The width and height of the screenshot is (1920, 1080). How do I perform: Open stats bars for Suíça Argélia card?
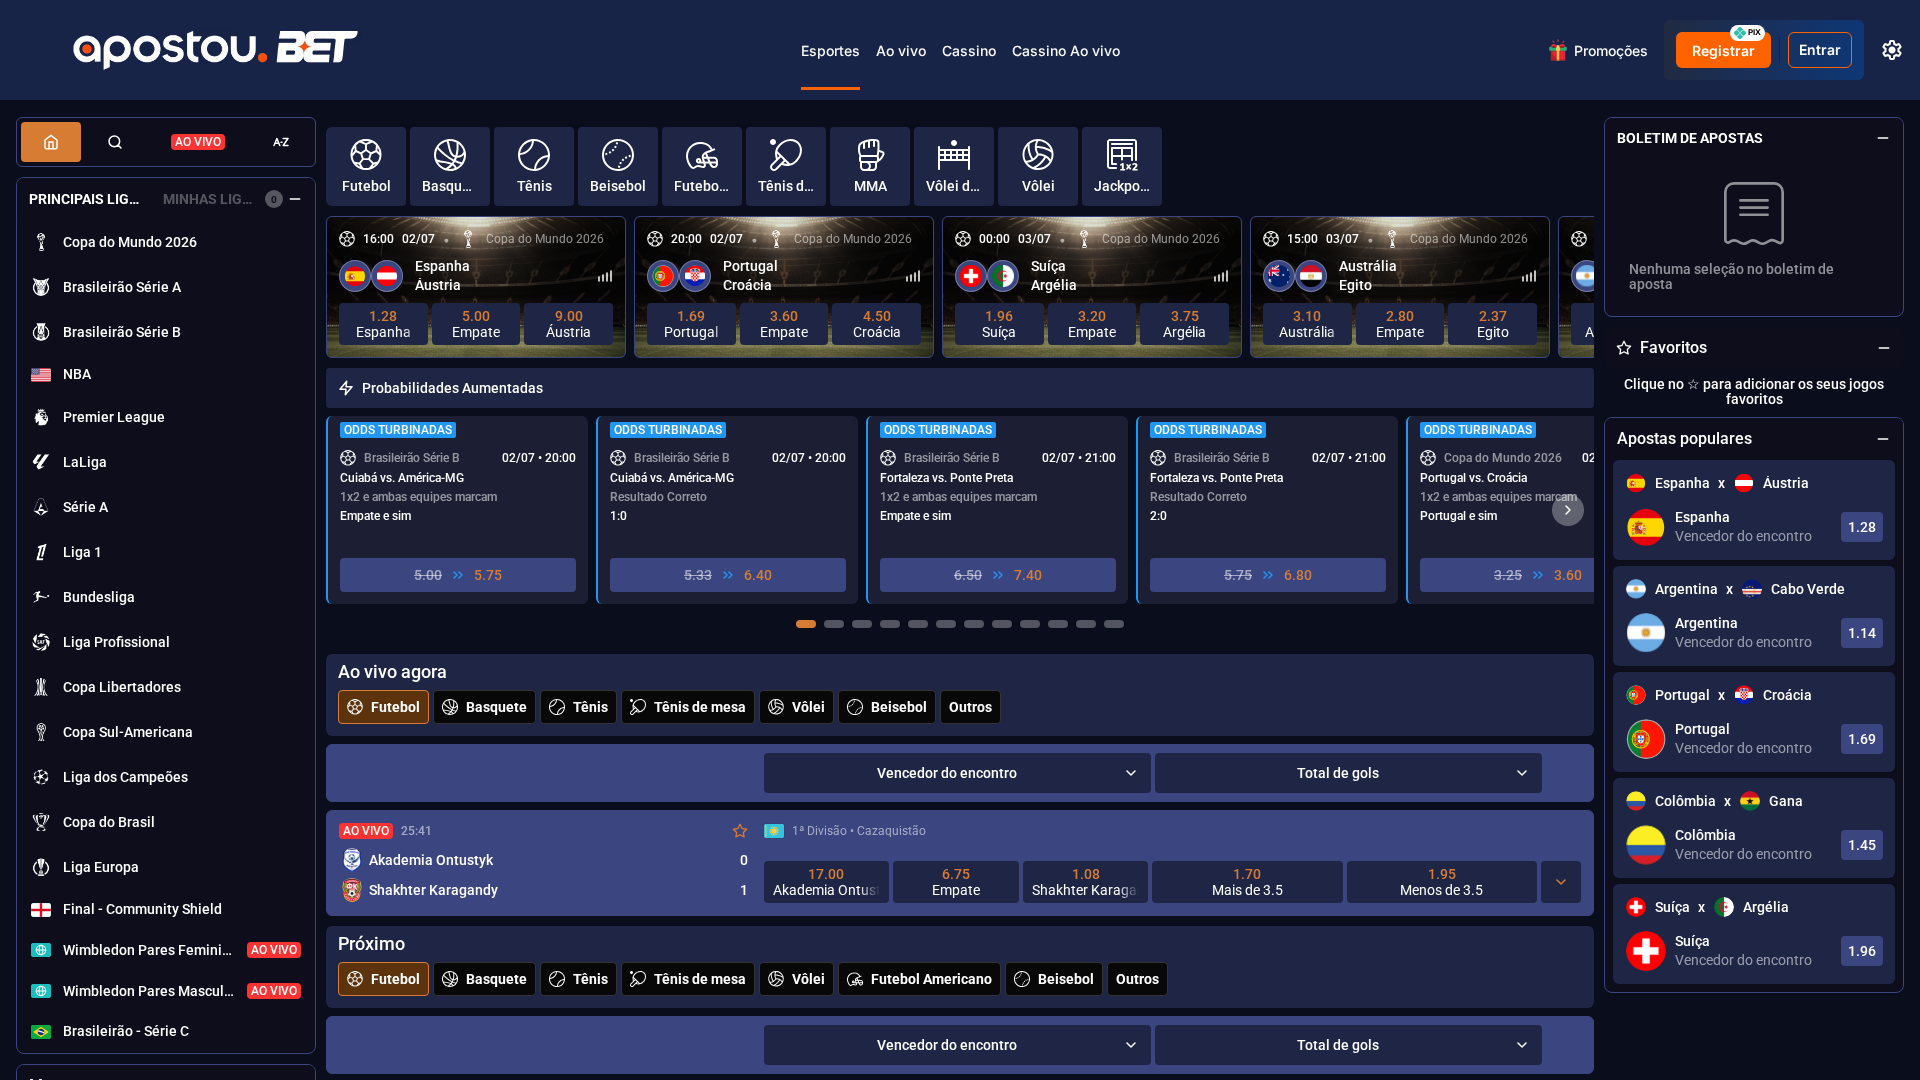pyautogui.click(x=1221, y=276)
